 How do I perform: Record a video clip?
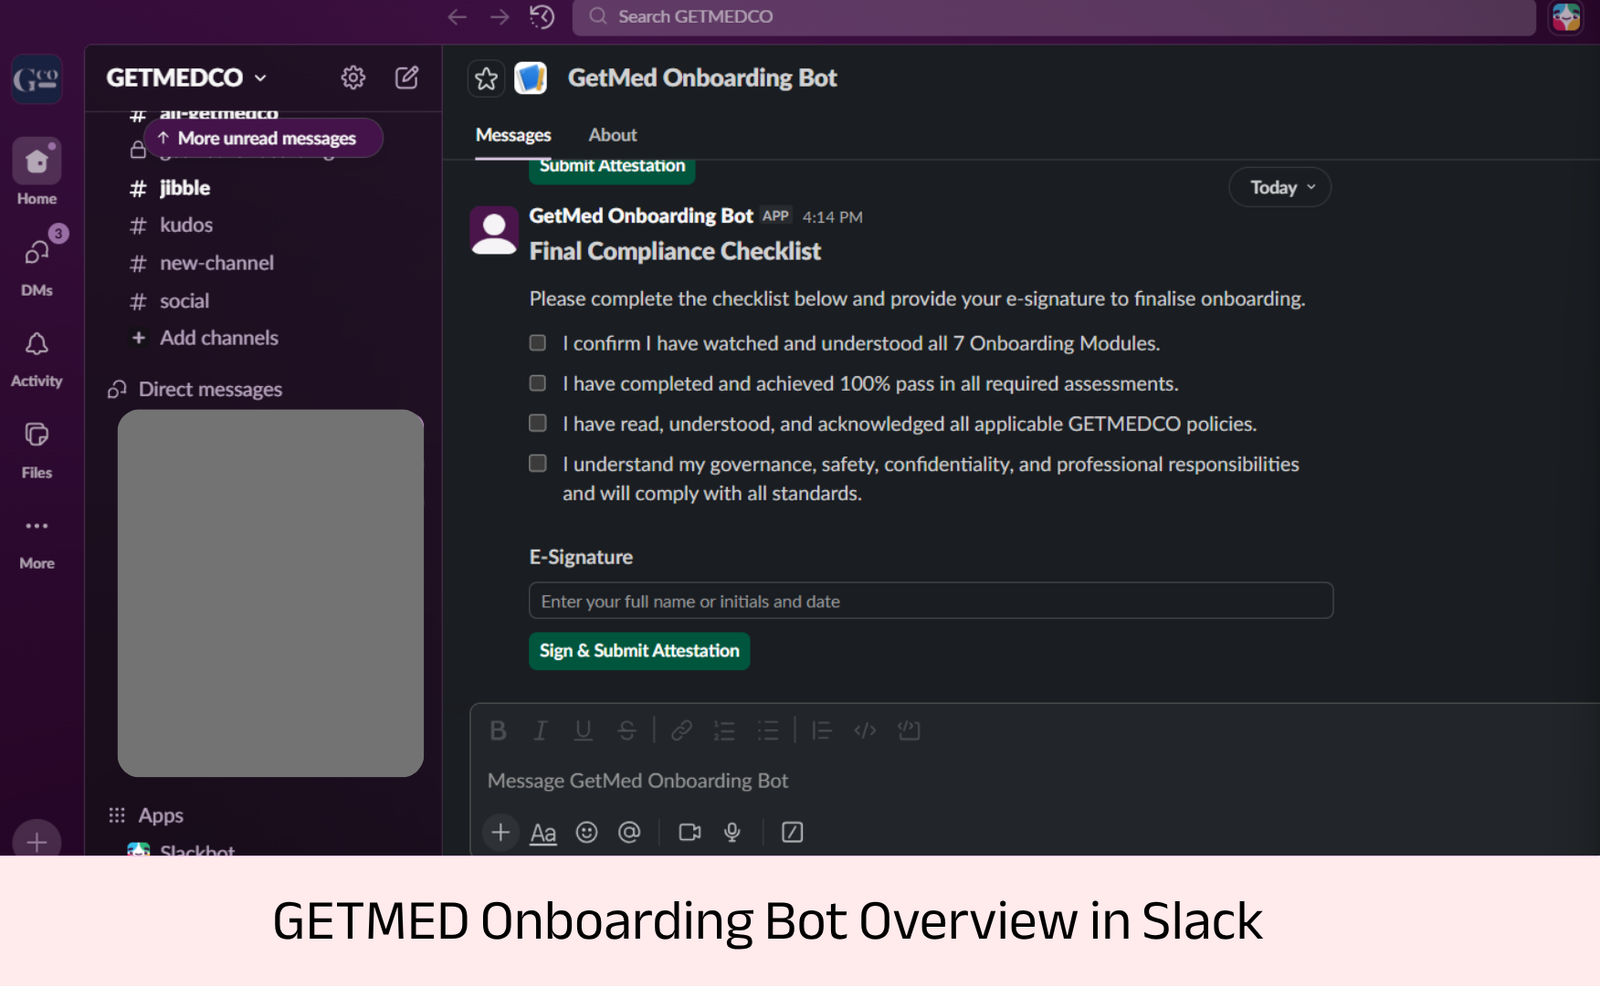pyautogui.click(x=689, y=832)
